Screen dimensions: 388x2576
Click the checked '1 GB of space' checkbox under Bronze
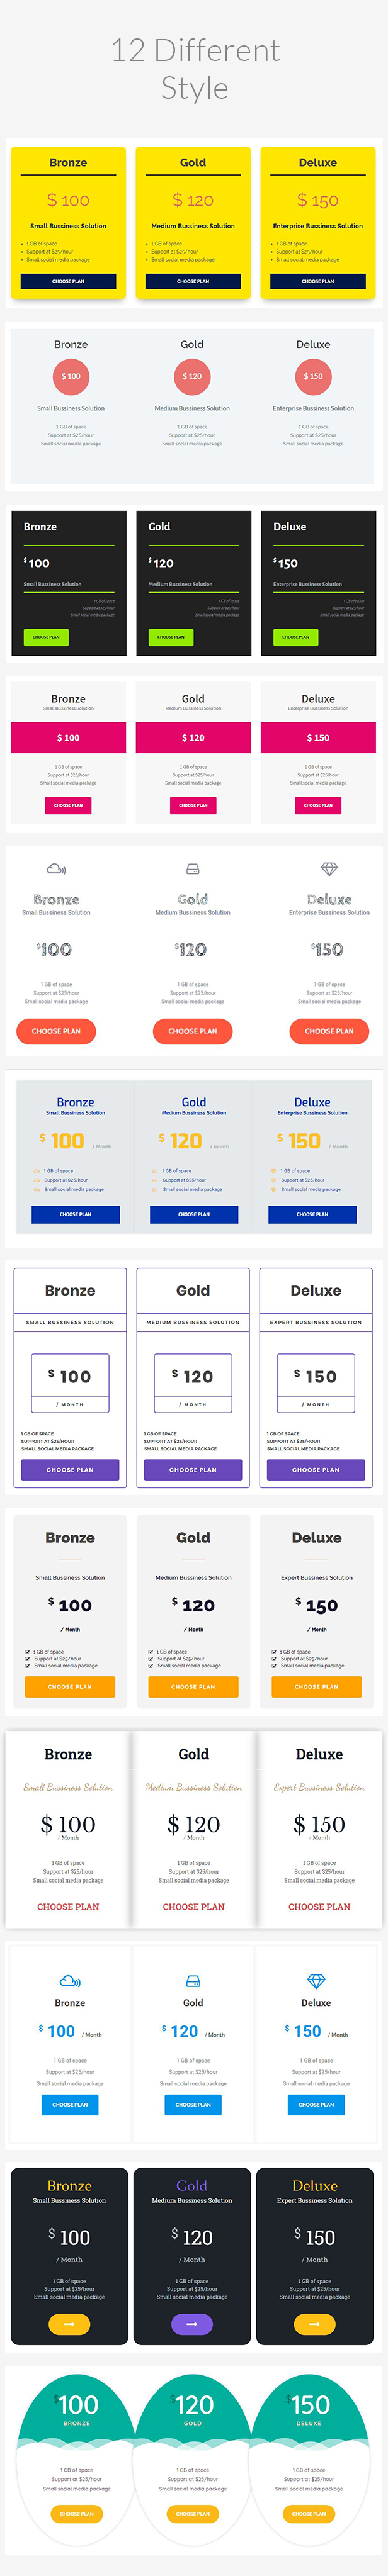coord(27,1651)
